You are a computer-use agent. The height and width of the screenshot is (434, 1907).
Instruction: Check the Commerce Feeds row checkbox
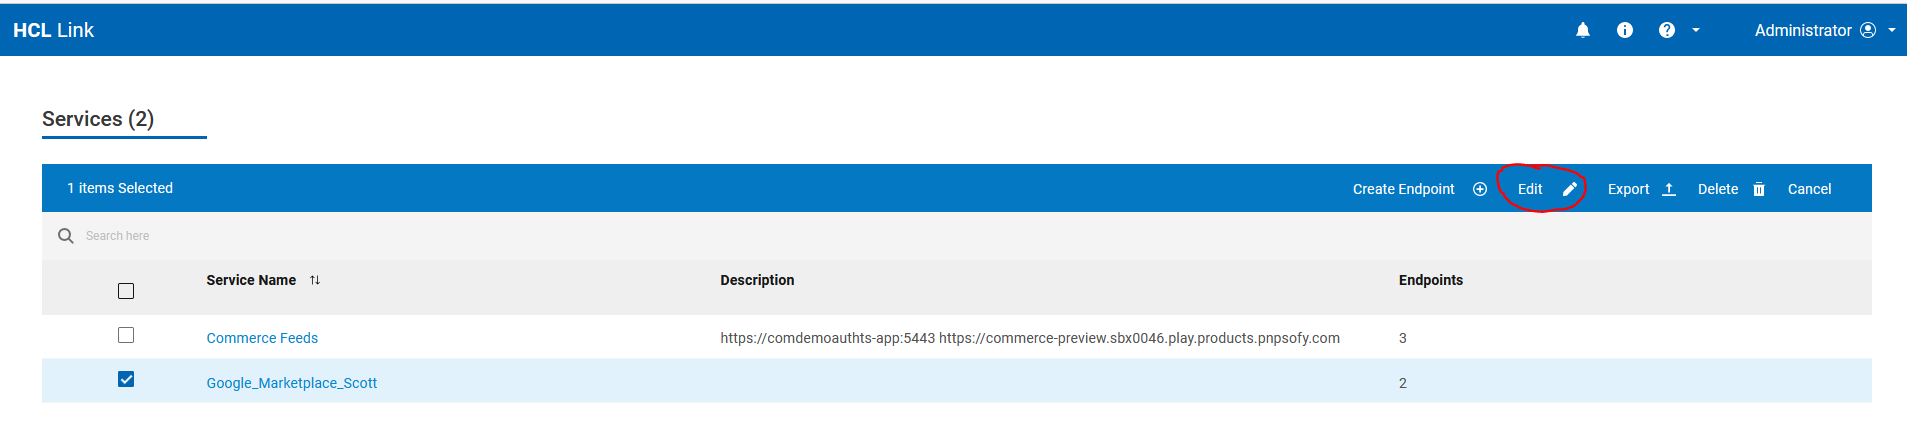point(126,335)
